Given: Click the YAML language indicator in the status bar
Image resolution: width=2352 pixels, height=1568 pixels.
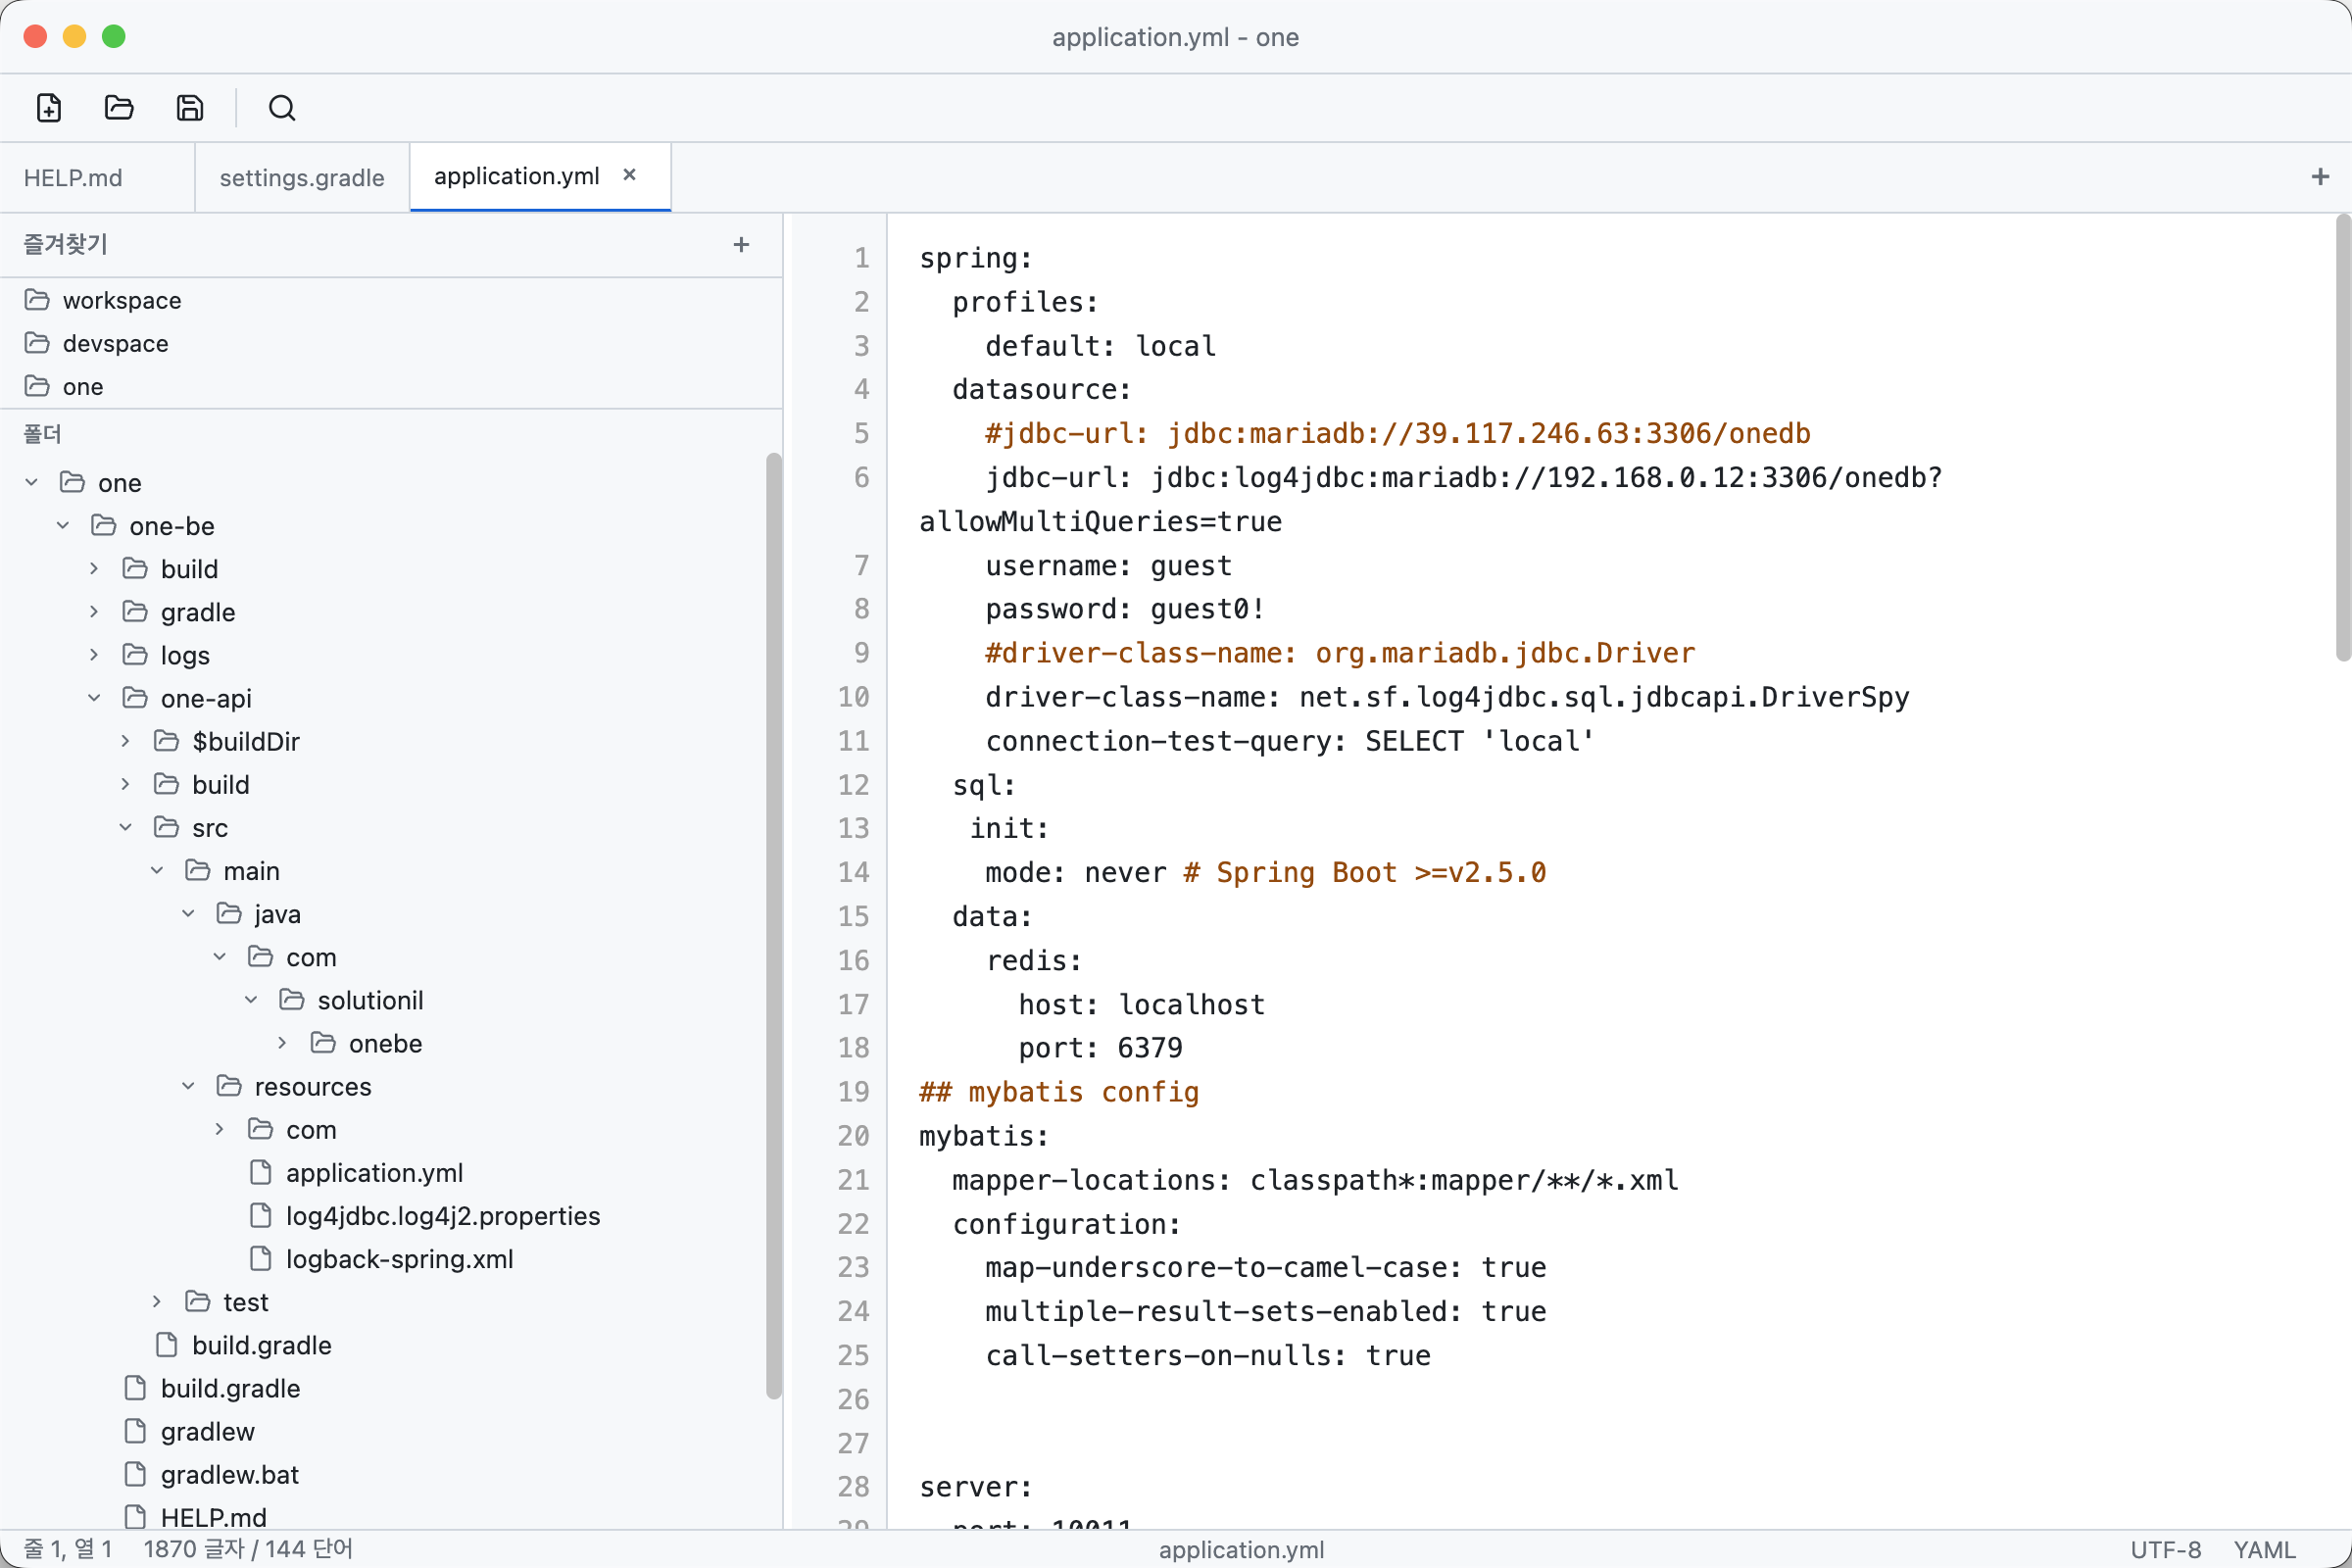Looking at the screenshot, I should pos(2264,1549).
